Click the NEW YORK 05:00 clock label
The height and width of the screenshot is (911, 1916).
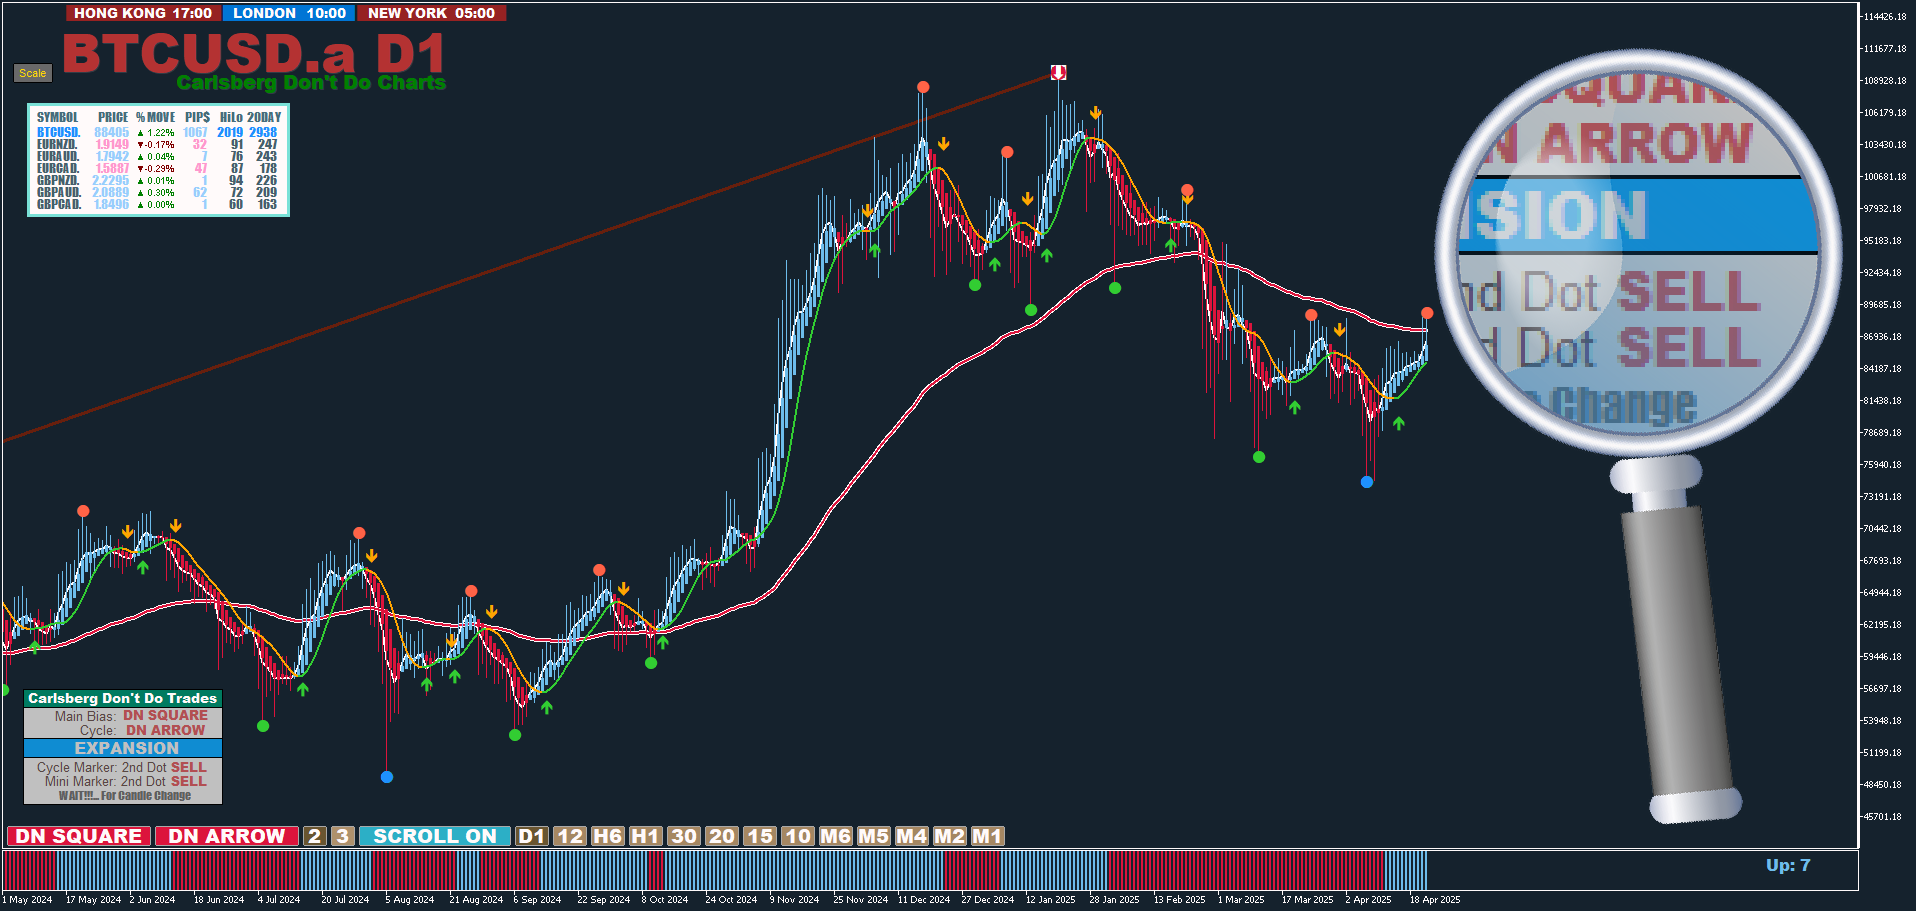click(431, 13)
